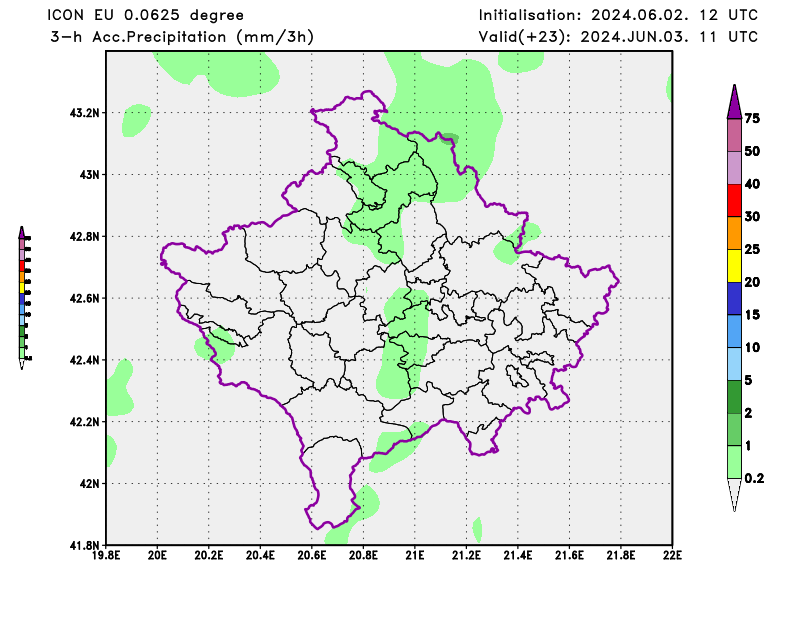
Task: Click the yellow 20-25 mm legend swatch
Action: pyautogui.click(x=734, y=266)
